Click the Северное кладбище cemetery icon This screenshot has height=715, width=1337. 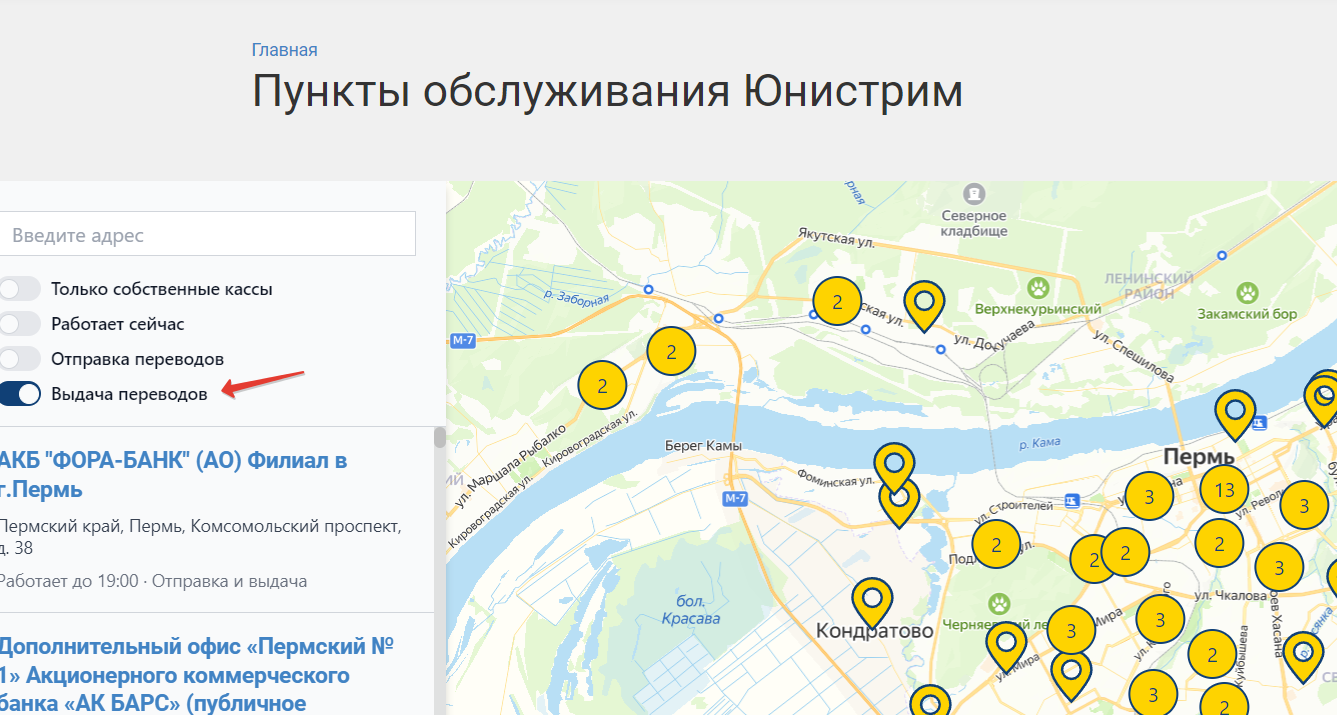[974, 193]
